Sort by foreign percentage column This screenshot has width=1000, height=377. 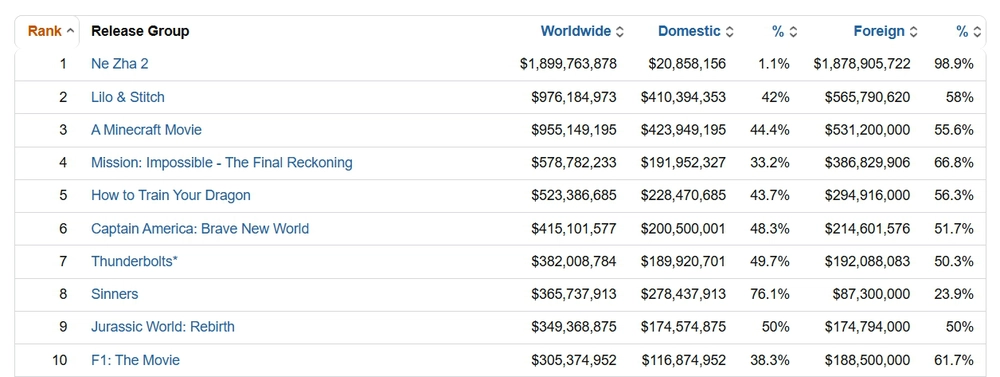968,31
